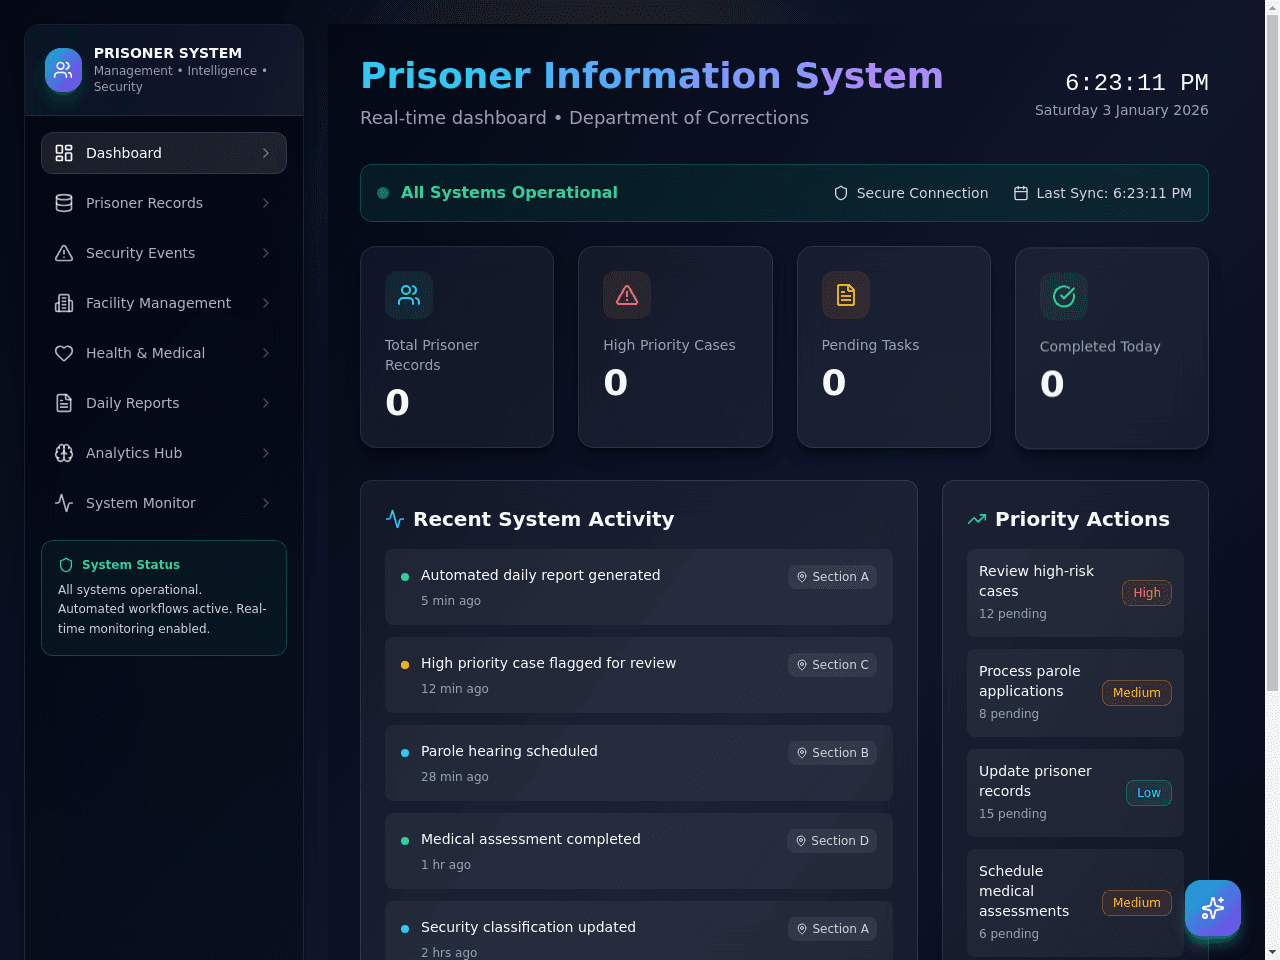Click the System Monitor pulse icon
The image size is (1280, 960).
tap(64, 503)
